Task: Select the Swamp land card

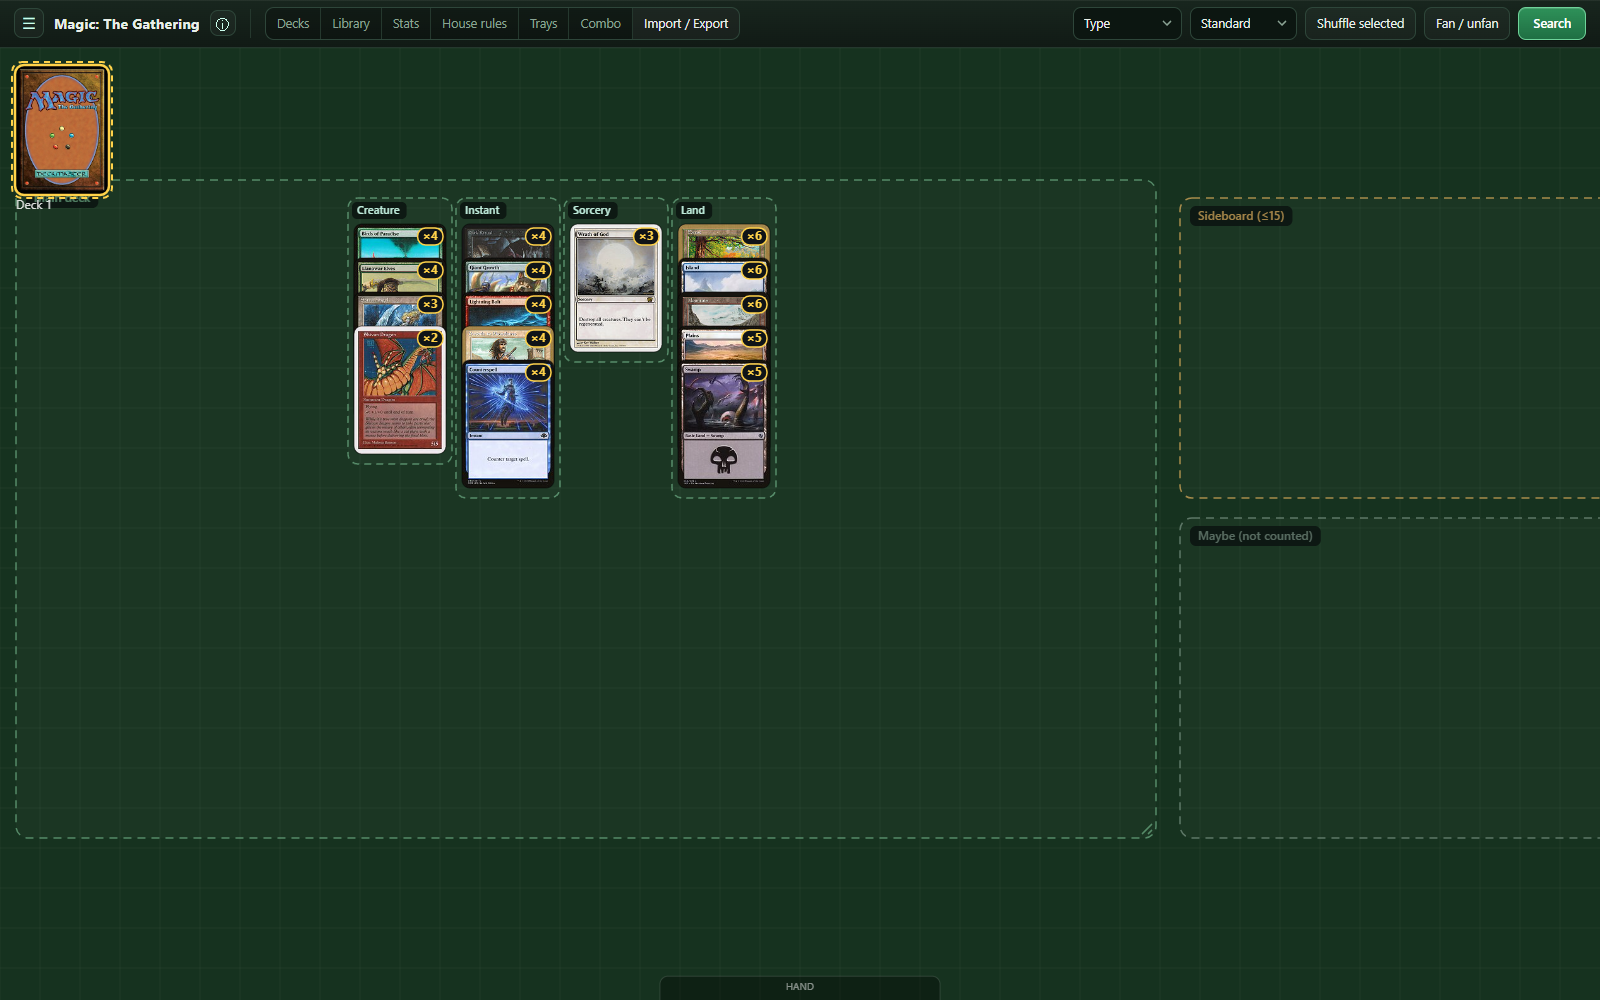Action: 724,425
